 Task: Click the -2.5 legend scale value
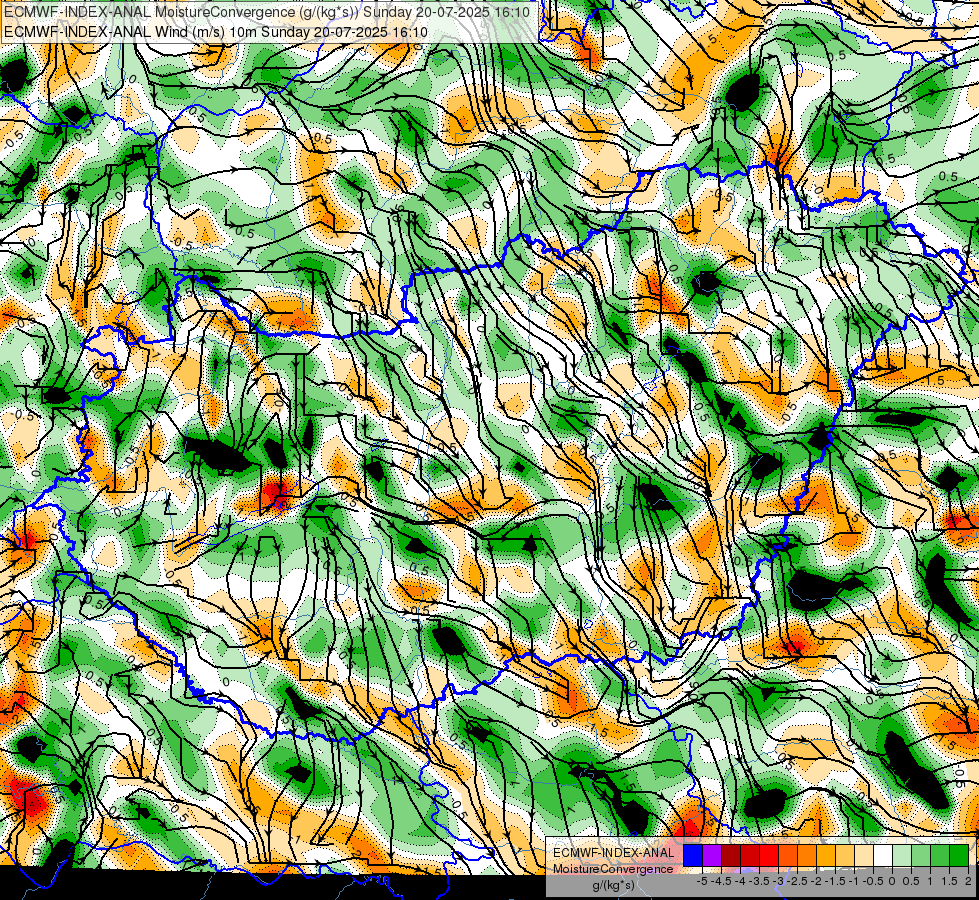click(x=797, y=881)
